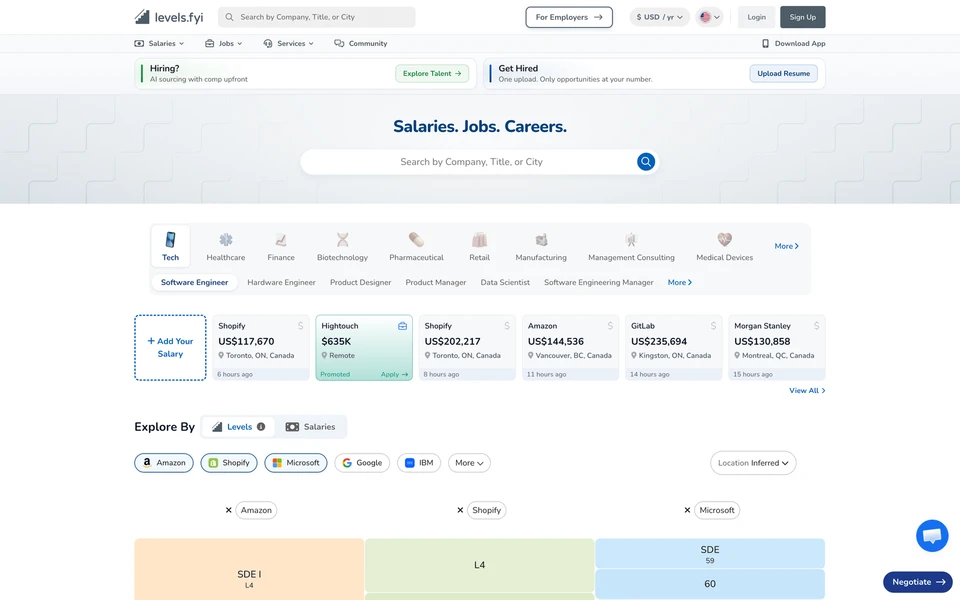Toggle the Amazon company chip
The width and height of the screenshot is (960, 600).
coord(164,463)
